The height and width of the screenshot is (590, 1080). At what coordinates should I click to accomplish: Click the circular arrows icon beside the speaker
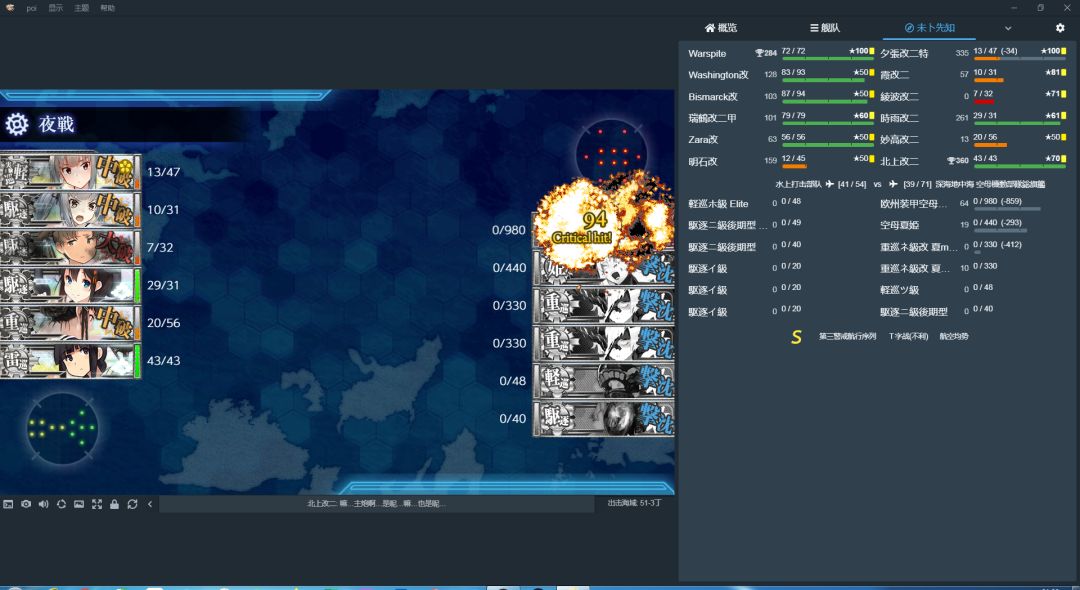coord(61,504)
